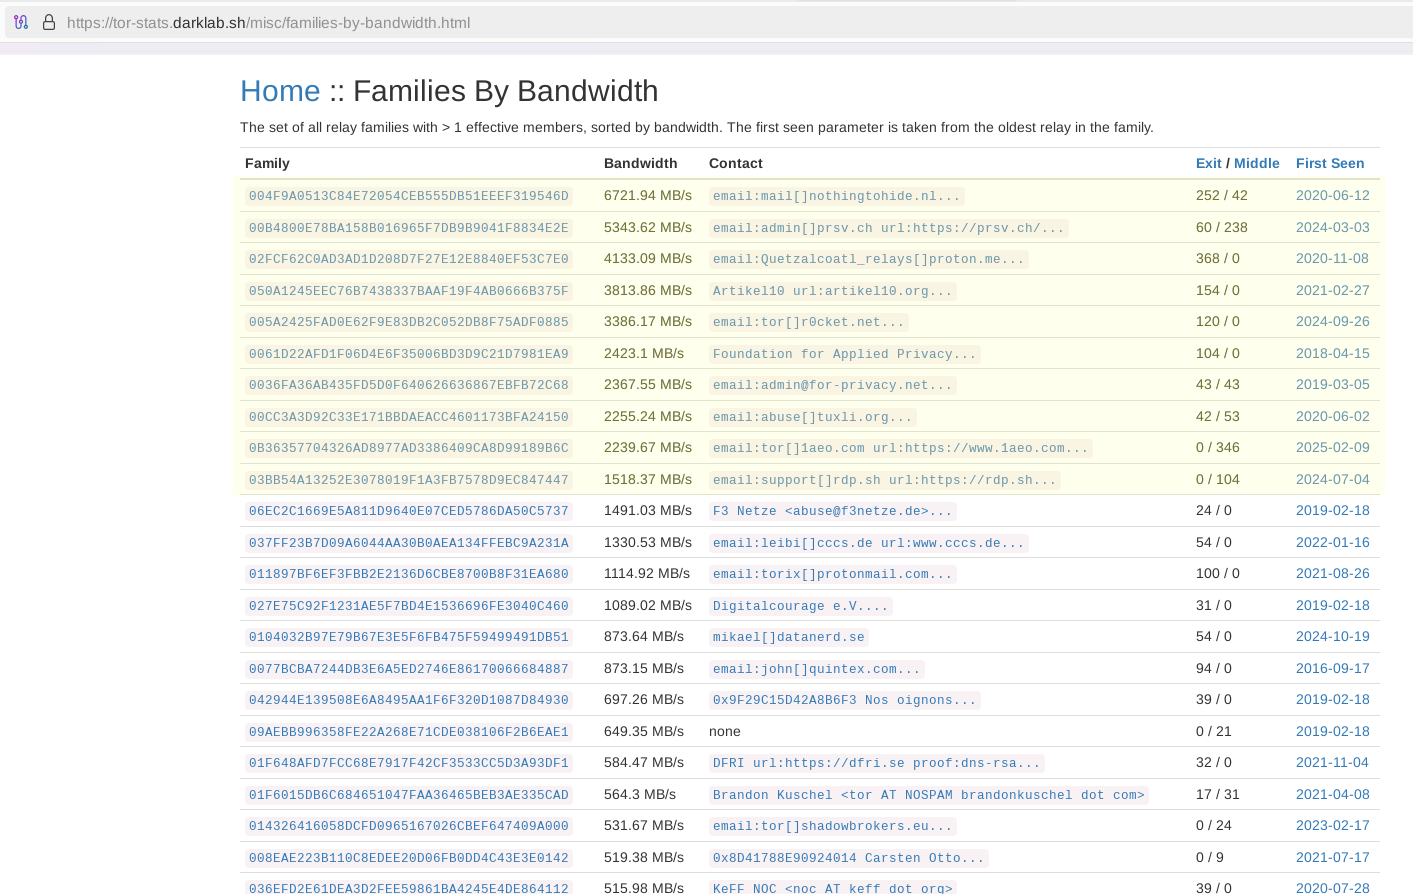Click contact F3 Netze abuse@f3netze.de
Image resolution: width=1413 pixels, height=894 pixels.
[833, 511]
